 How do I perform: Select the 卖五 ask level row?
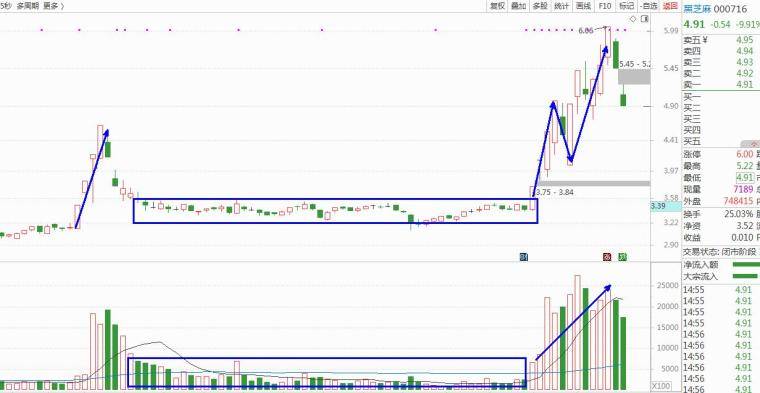(721, 40)
